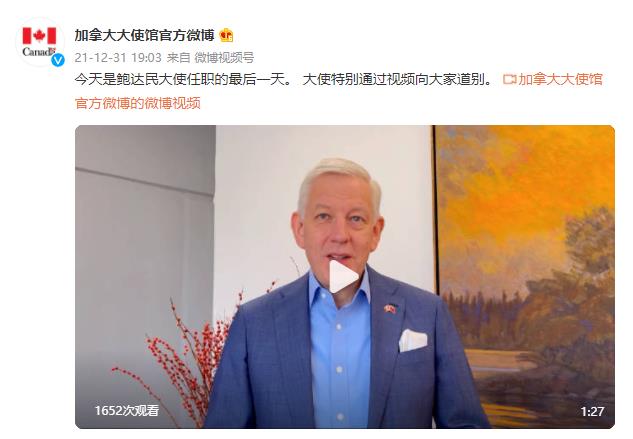This screenshot has height=439, width=633.
Task: Open the 加拿大大使馆官方微博 account name
Action: (x=144, y=36)
